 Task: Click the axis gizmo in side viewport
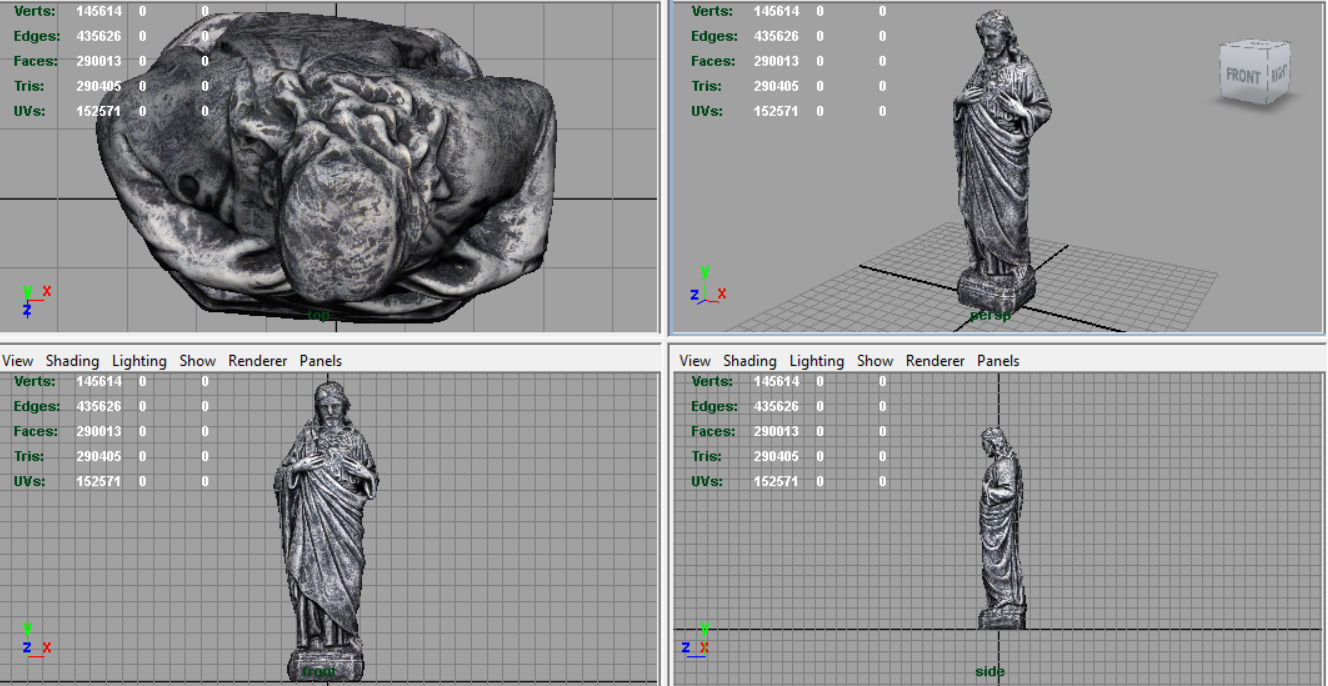point(695,640)
